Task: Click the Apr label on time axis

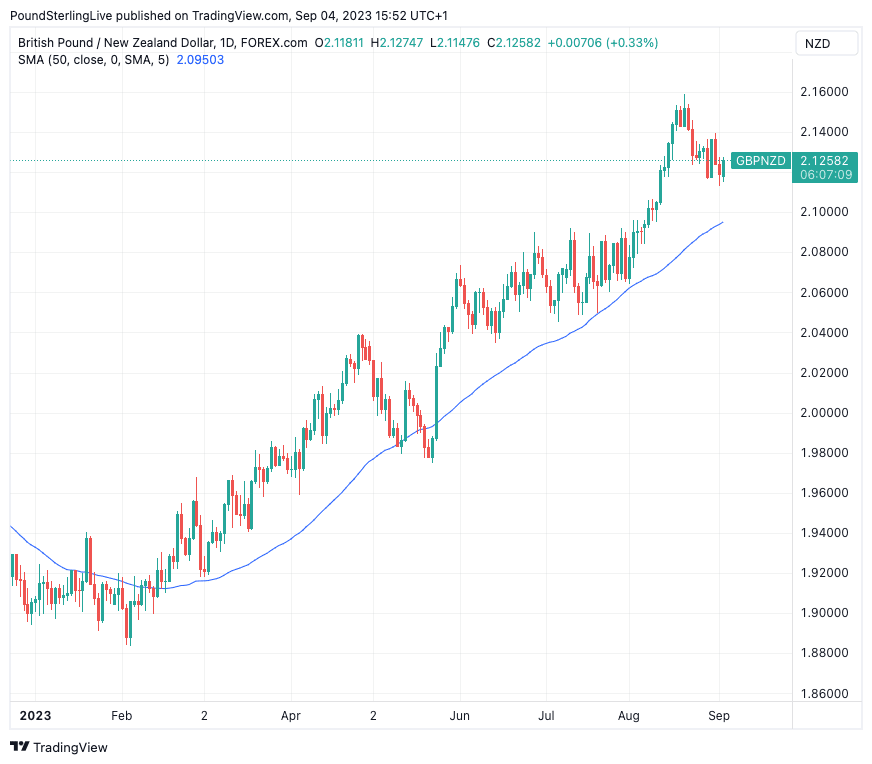Action: [291, 716]
